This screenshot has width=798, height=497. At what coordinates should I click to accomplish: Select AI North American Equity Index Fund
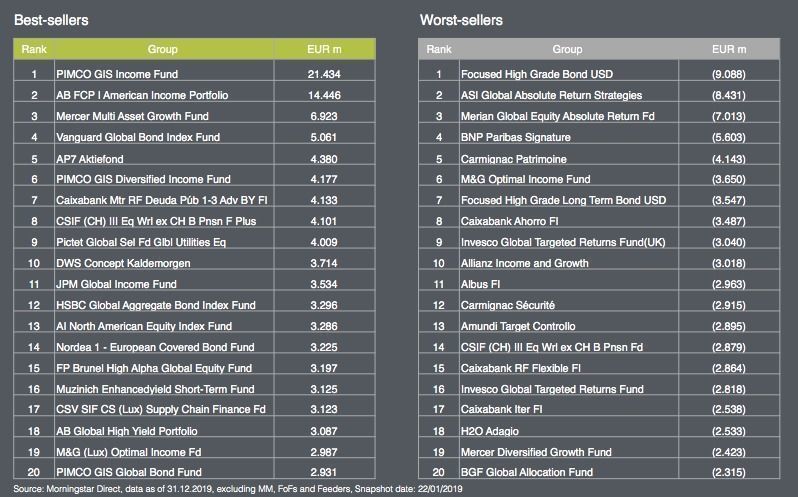144,326
